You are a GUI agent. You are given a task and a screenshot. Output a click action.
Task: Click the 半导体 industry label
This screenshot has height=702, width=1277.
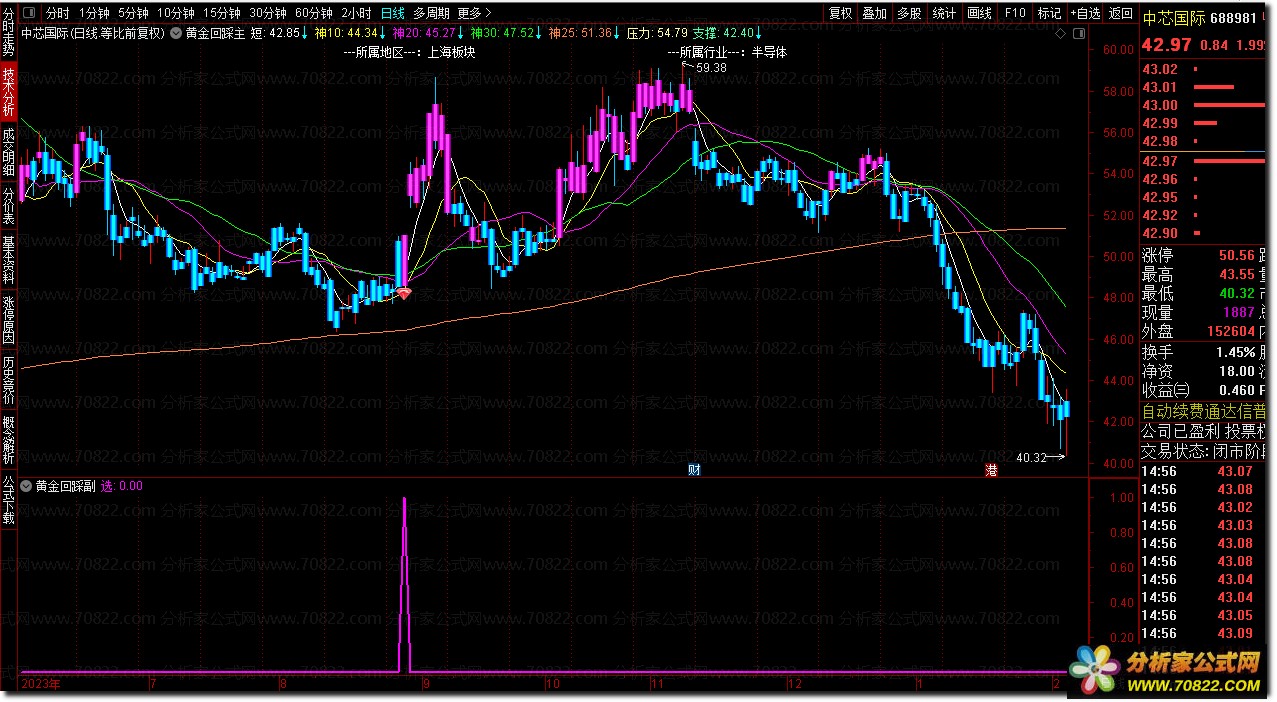769,53
